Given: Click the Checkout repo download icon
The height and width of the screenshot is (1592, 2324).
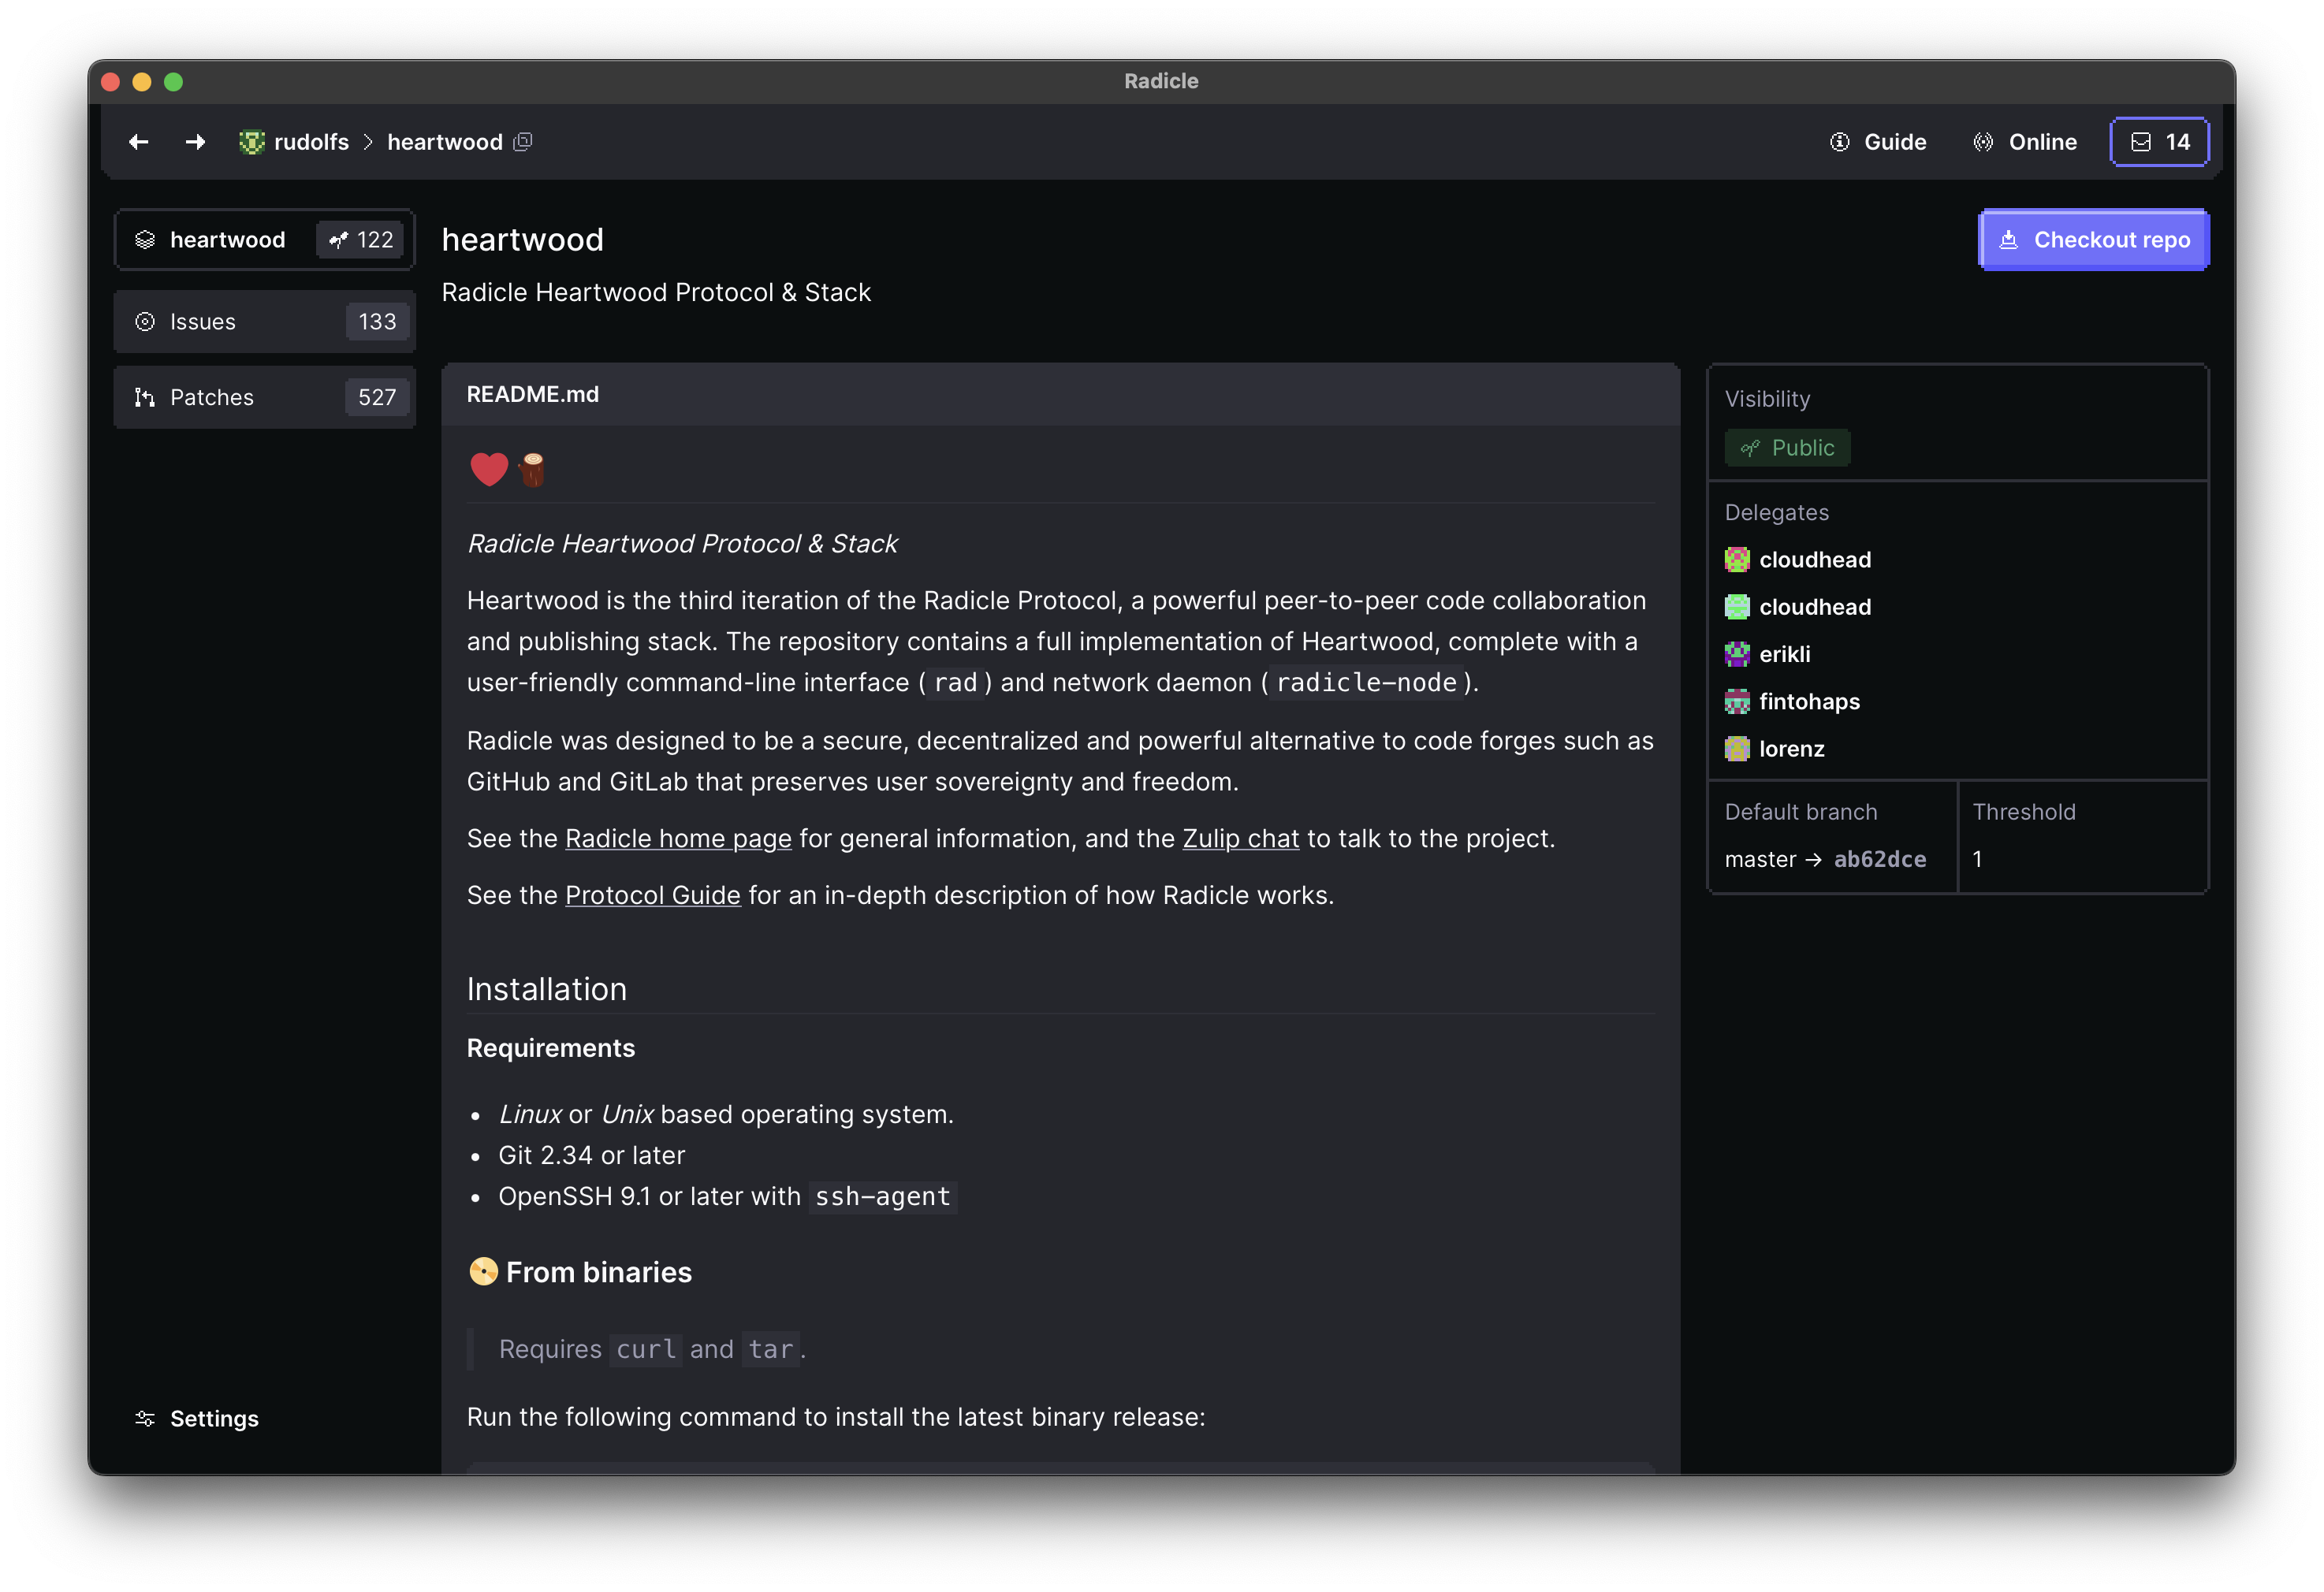Looking at the screenshot, I should (x=2009, y=240).
